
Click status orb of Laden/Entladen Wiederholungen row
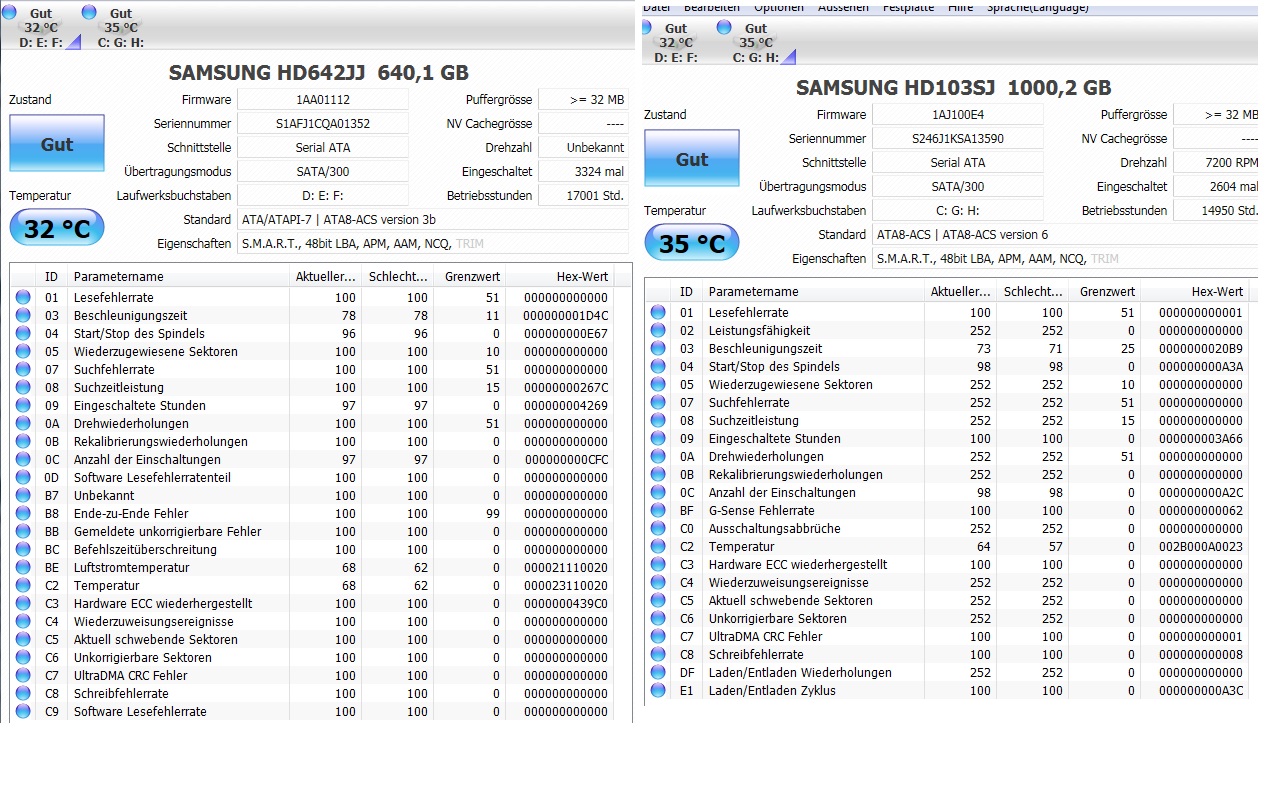(x=658, y=672)
